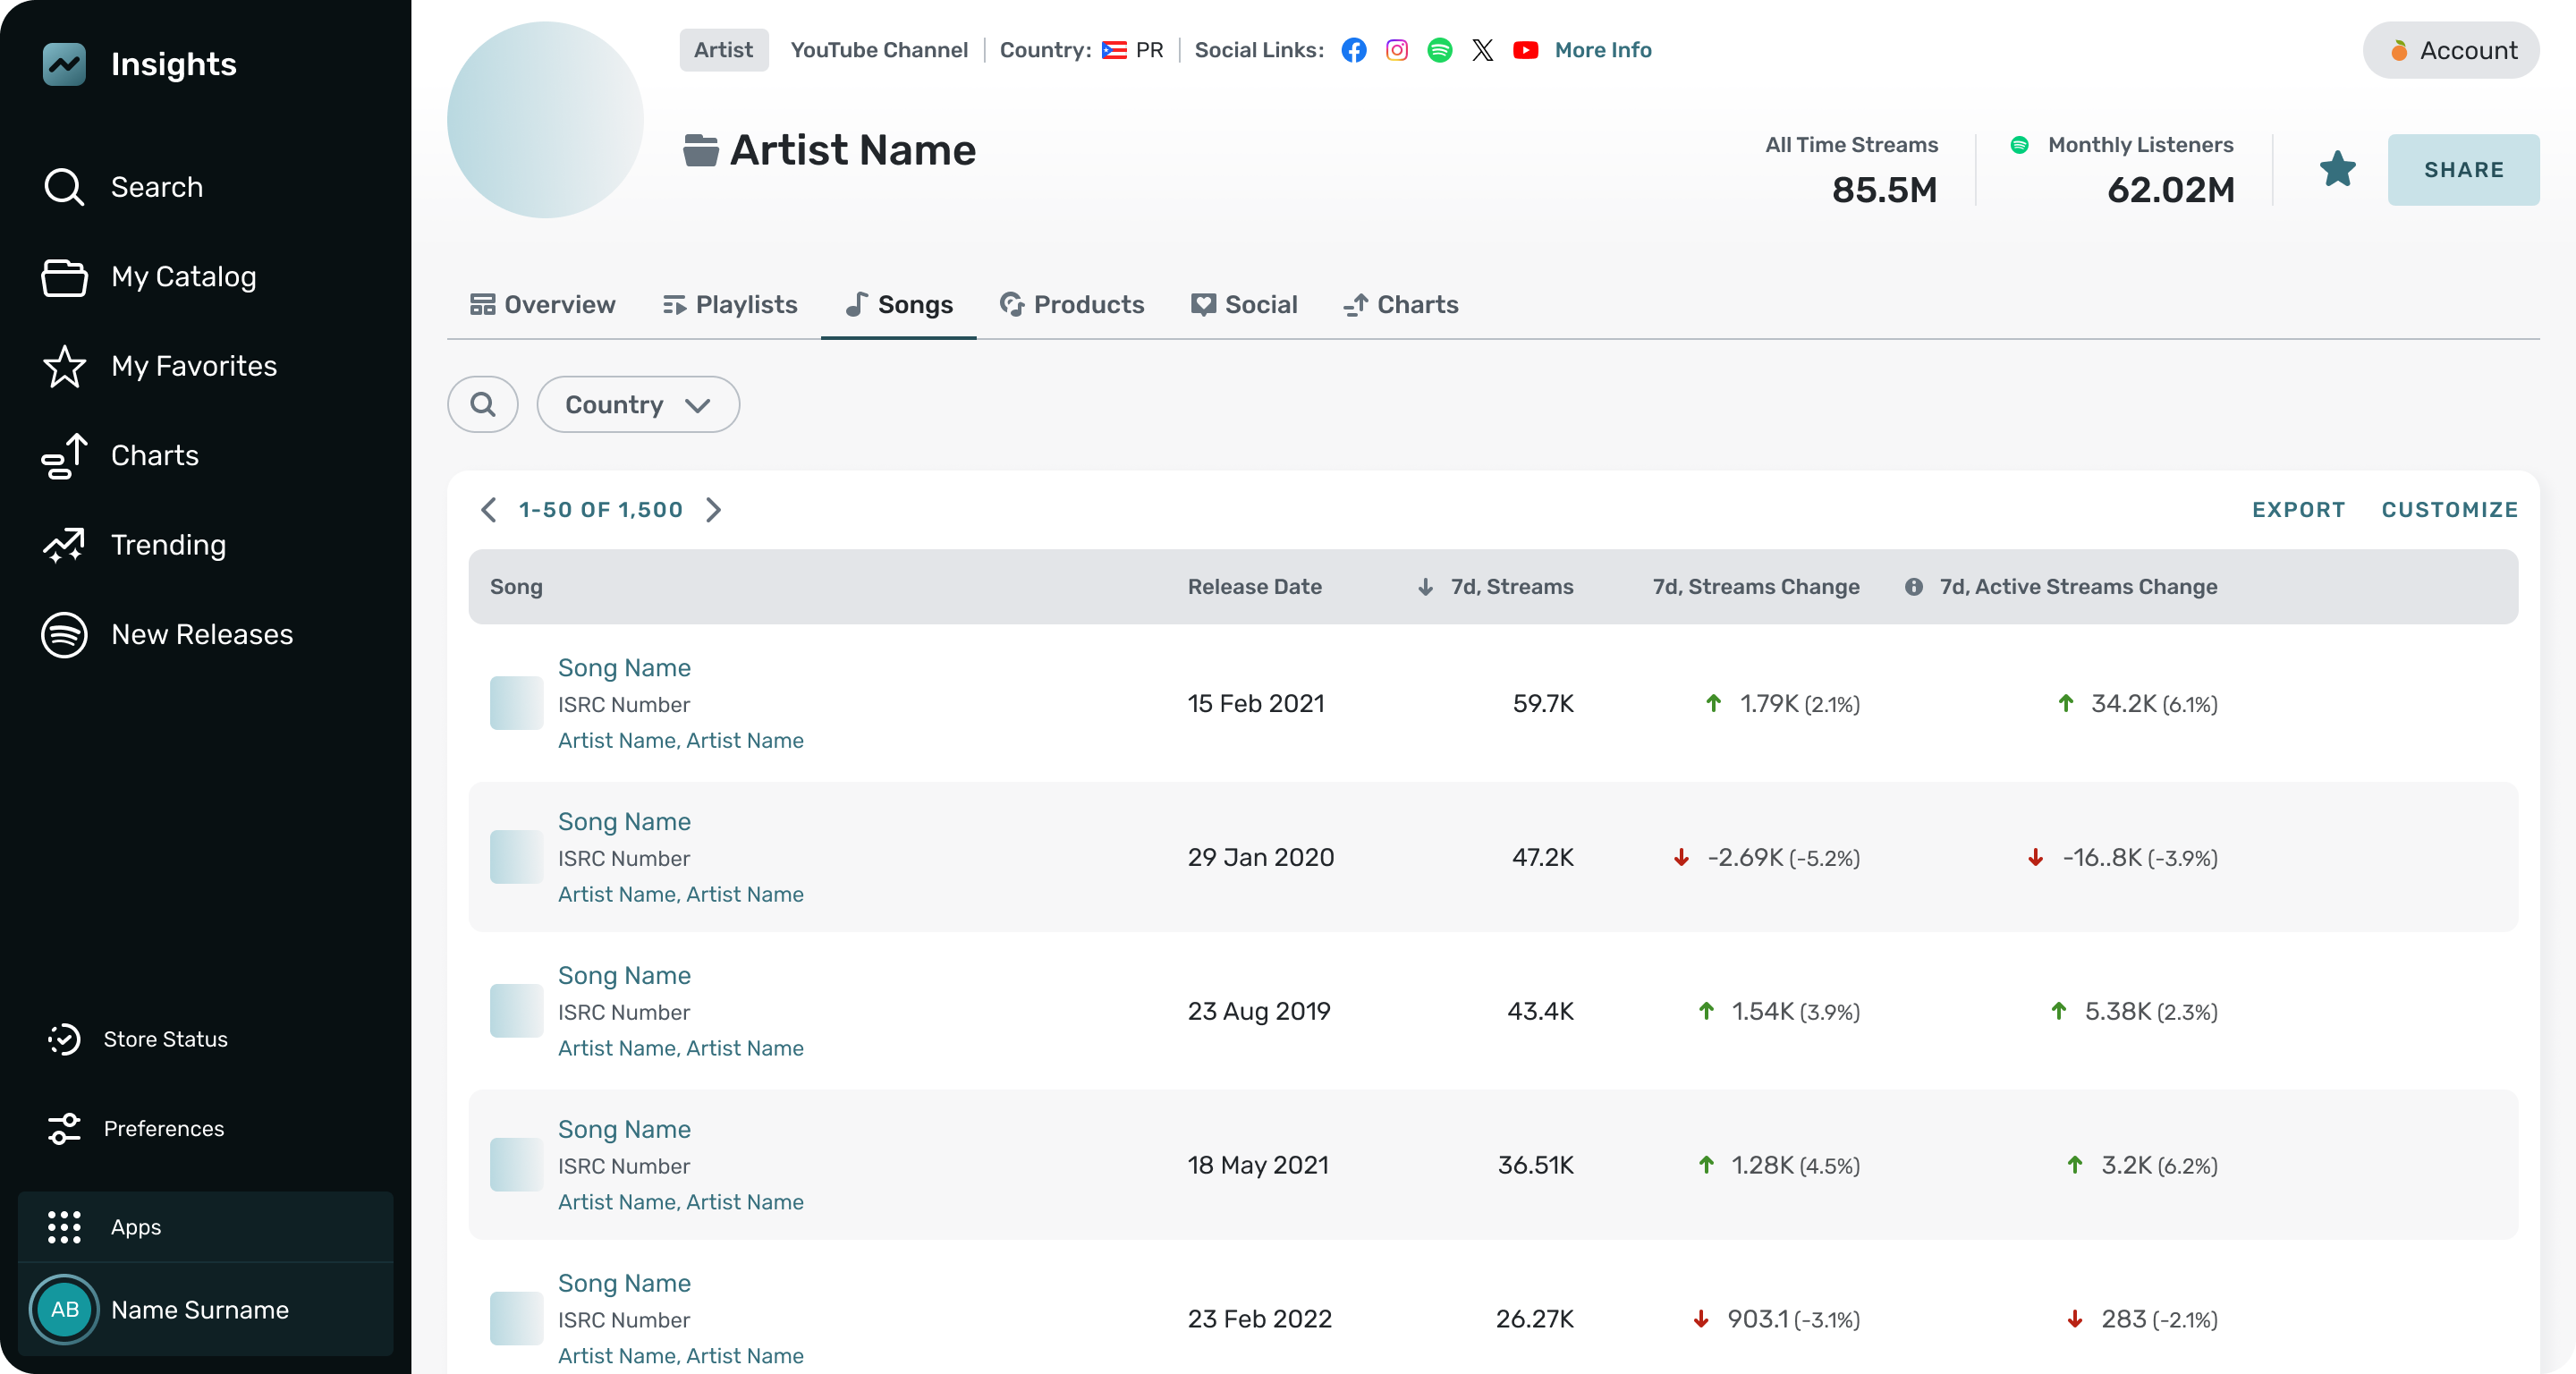Toggle sort arrow on 7d, Streams column
The width and height of the screenshot is (2576, 1374).
click(1426, 587)
